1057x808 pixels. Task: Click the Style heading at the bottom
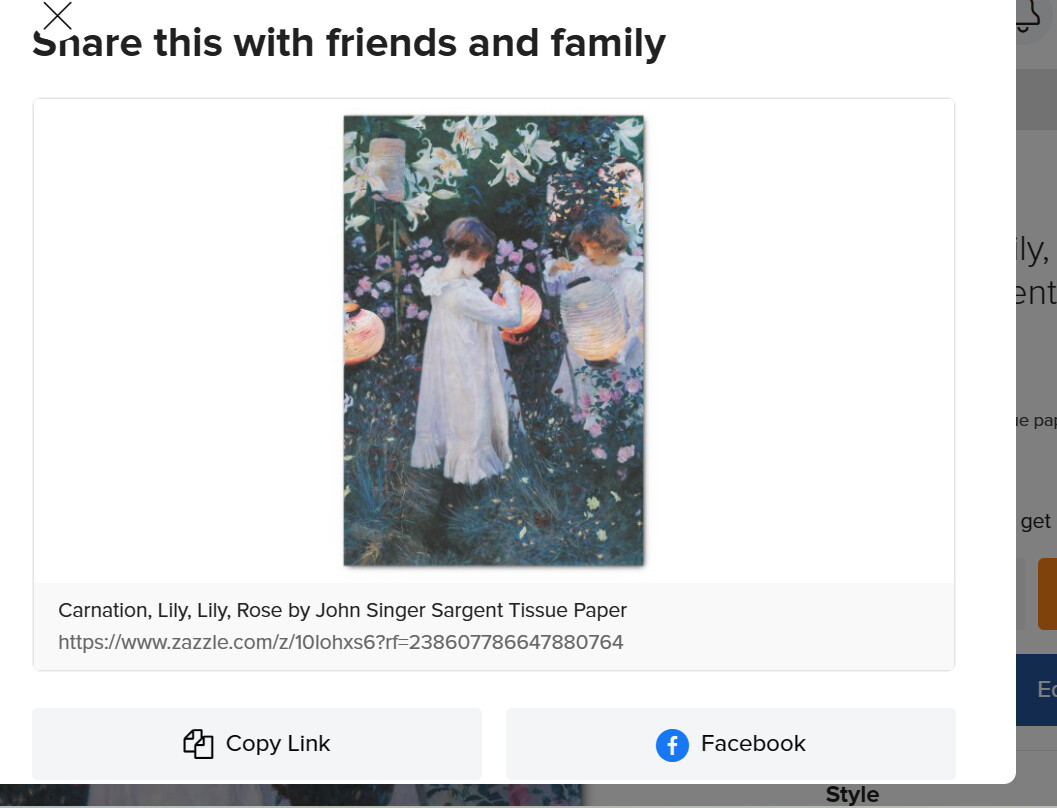(x=852, y=795)
